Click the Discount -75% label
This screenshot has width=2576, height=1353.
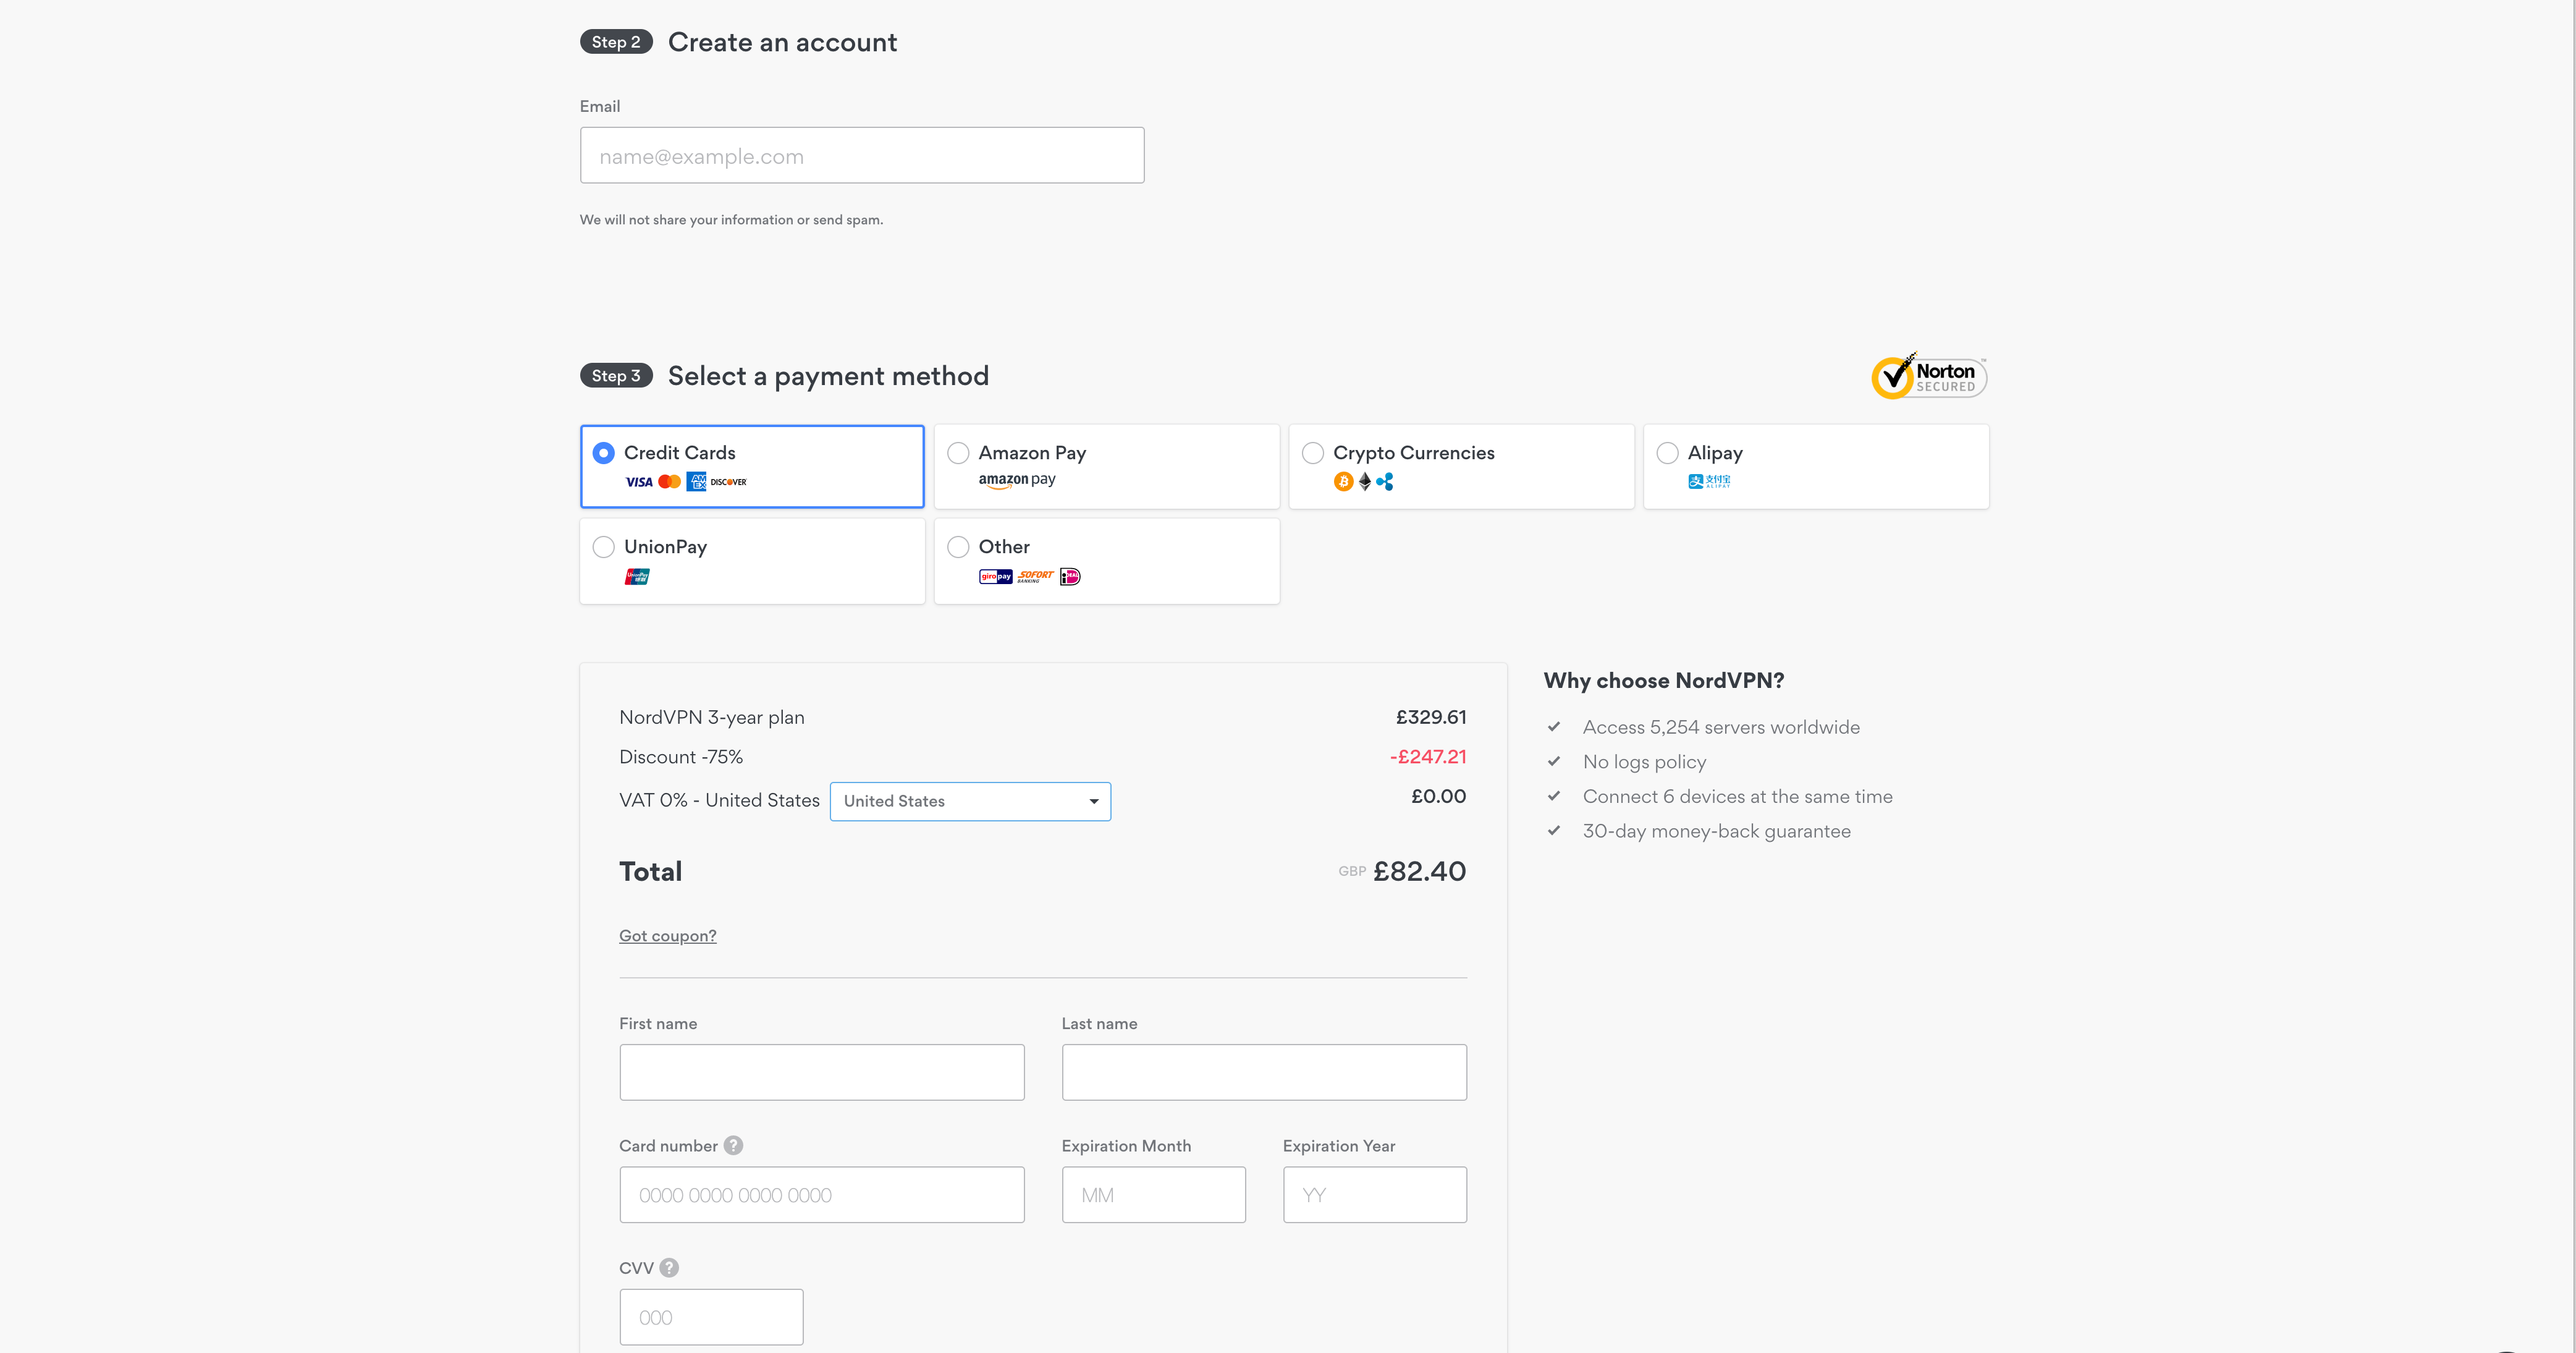click(x=681, y=757)
